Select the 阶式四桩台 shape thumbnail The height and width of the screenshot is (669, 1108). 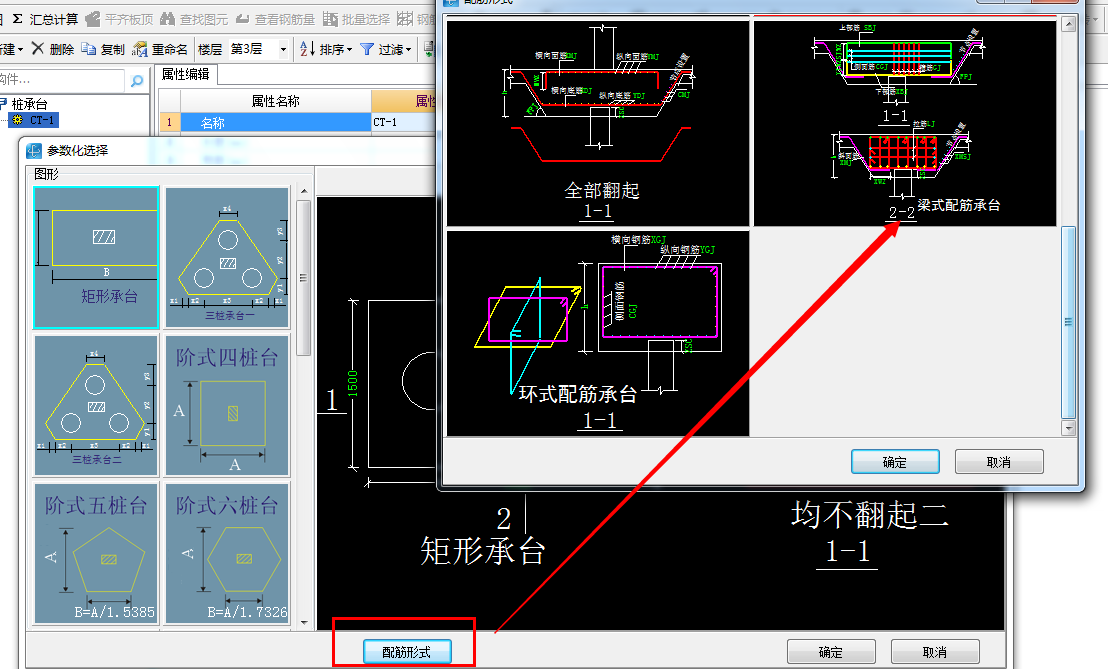(x=228, y=405)
